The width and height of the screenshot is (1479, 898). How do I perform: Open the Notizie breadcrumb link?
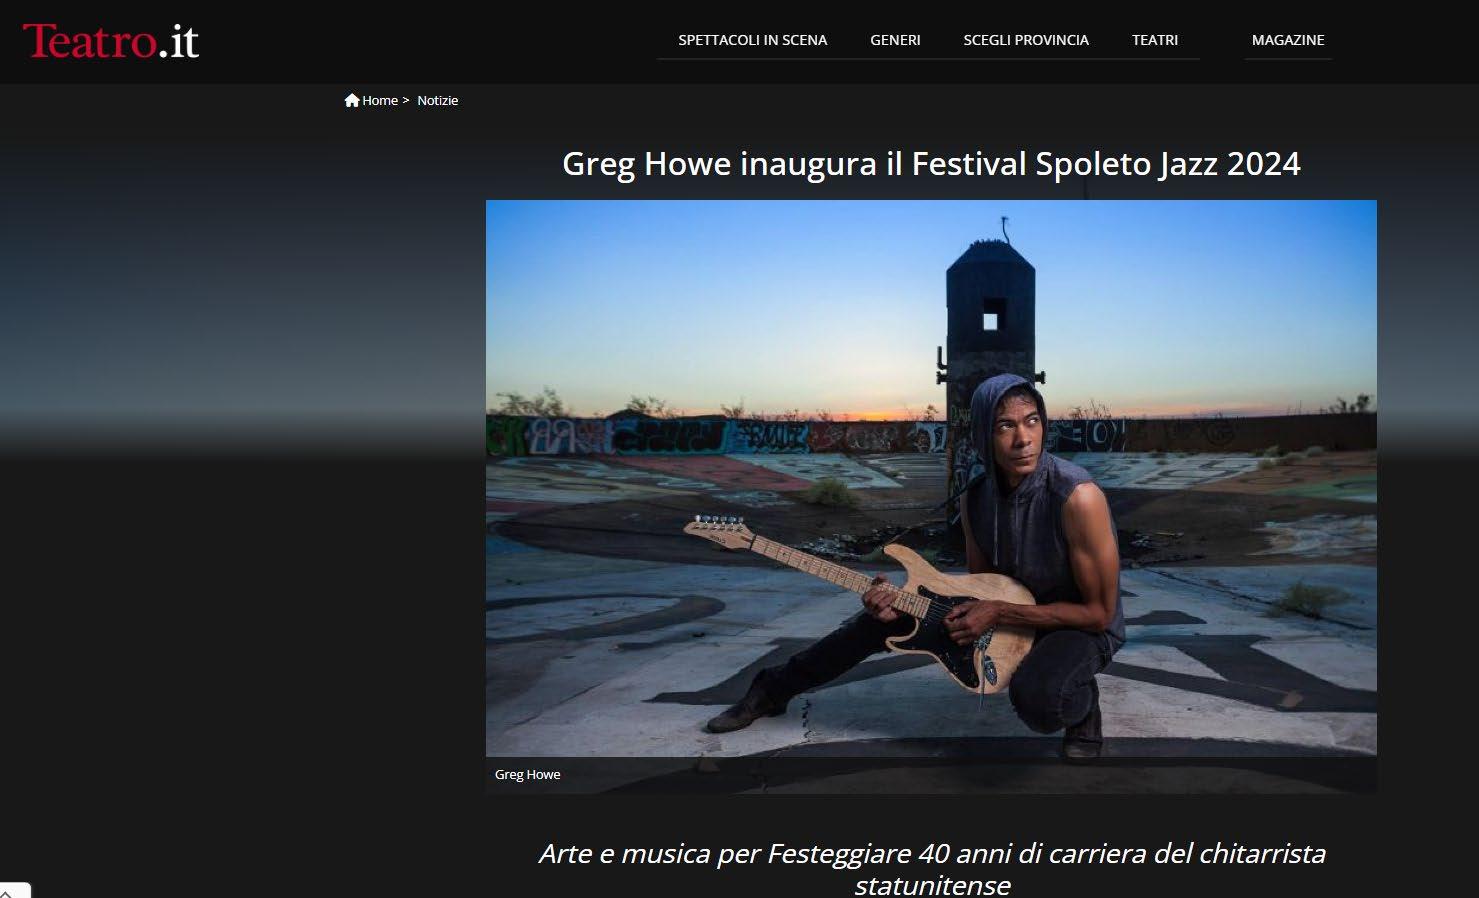pyautogui.click(x=438, y=100)
